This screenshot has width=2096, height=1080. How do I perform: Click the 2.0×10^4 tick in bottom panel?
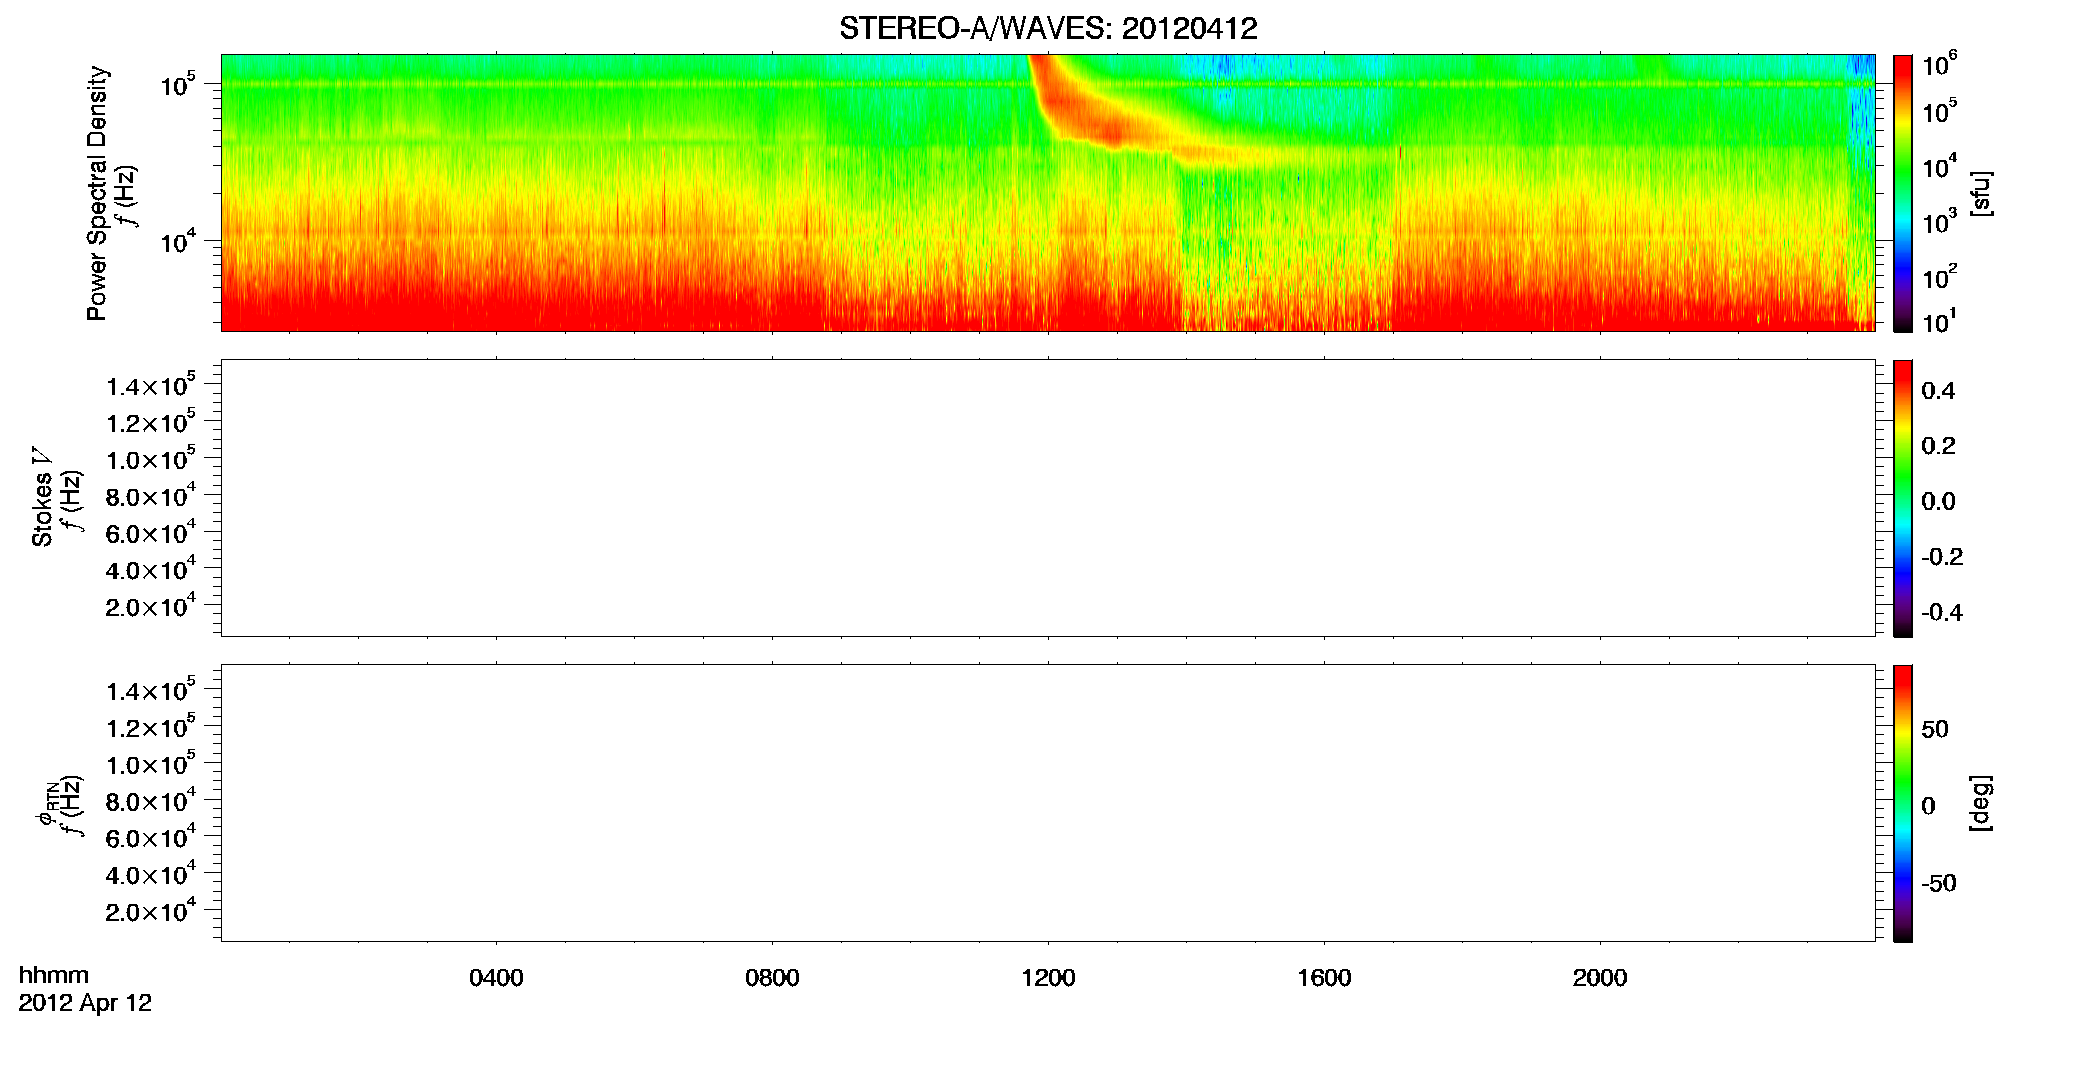(151, 911)
